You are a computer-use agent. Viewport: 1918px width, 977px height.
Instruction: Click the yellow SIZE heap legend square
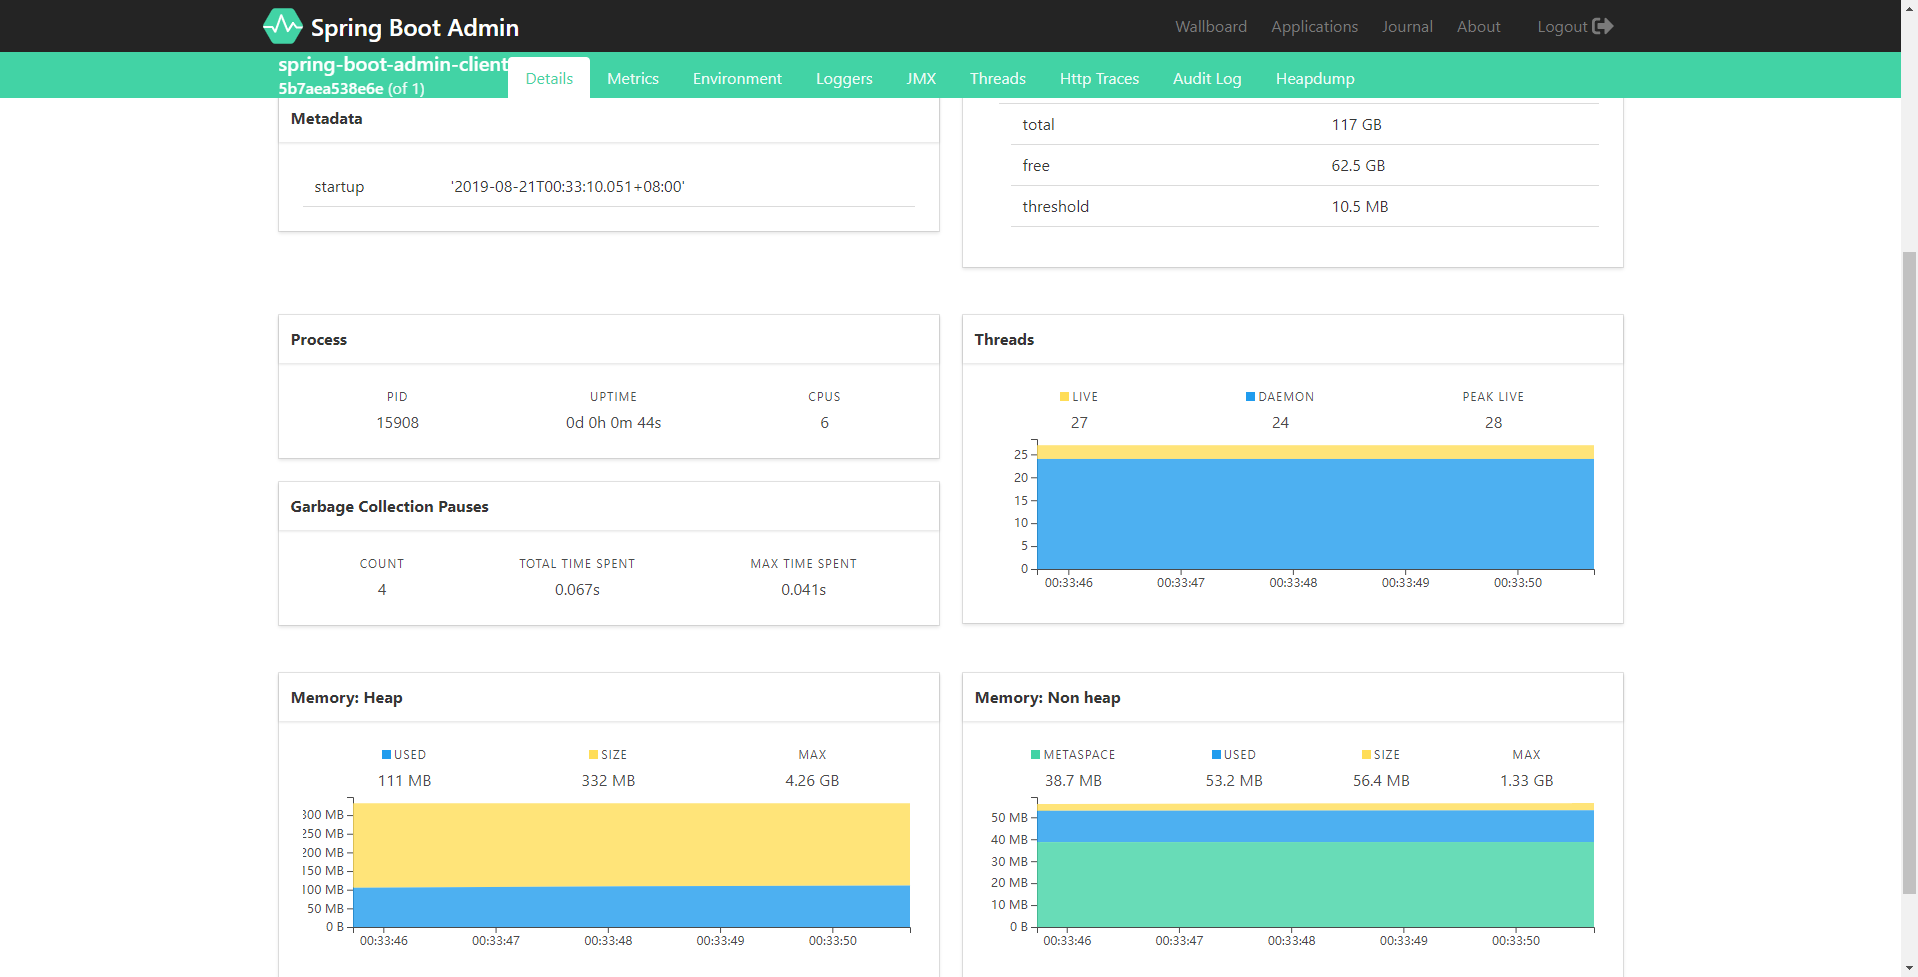[x=593, y=755]
